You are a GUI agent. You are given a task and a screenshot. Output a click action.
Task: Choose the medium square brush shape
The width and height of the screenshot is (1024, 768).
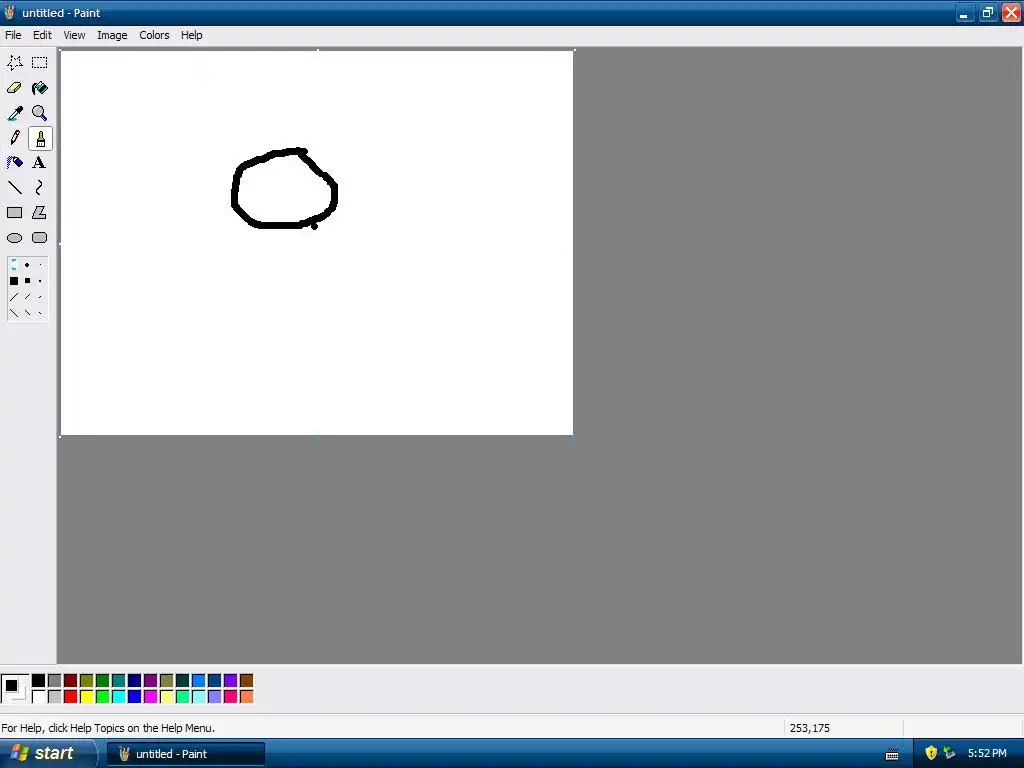(x=27, y=281)
